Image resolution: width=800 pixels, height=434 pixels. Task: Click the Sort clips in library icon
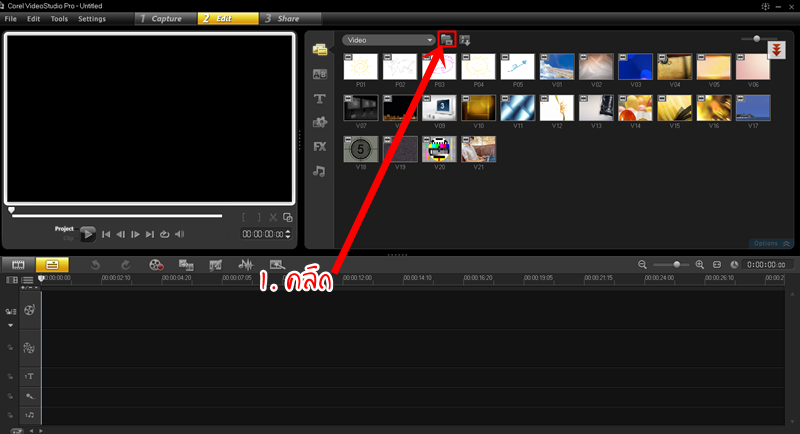[x=465, y=40]
